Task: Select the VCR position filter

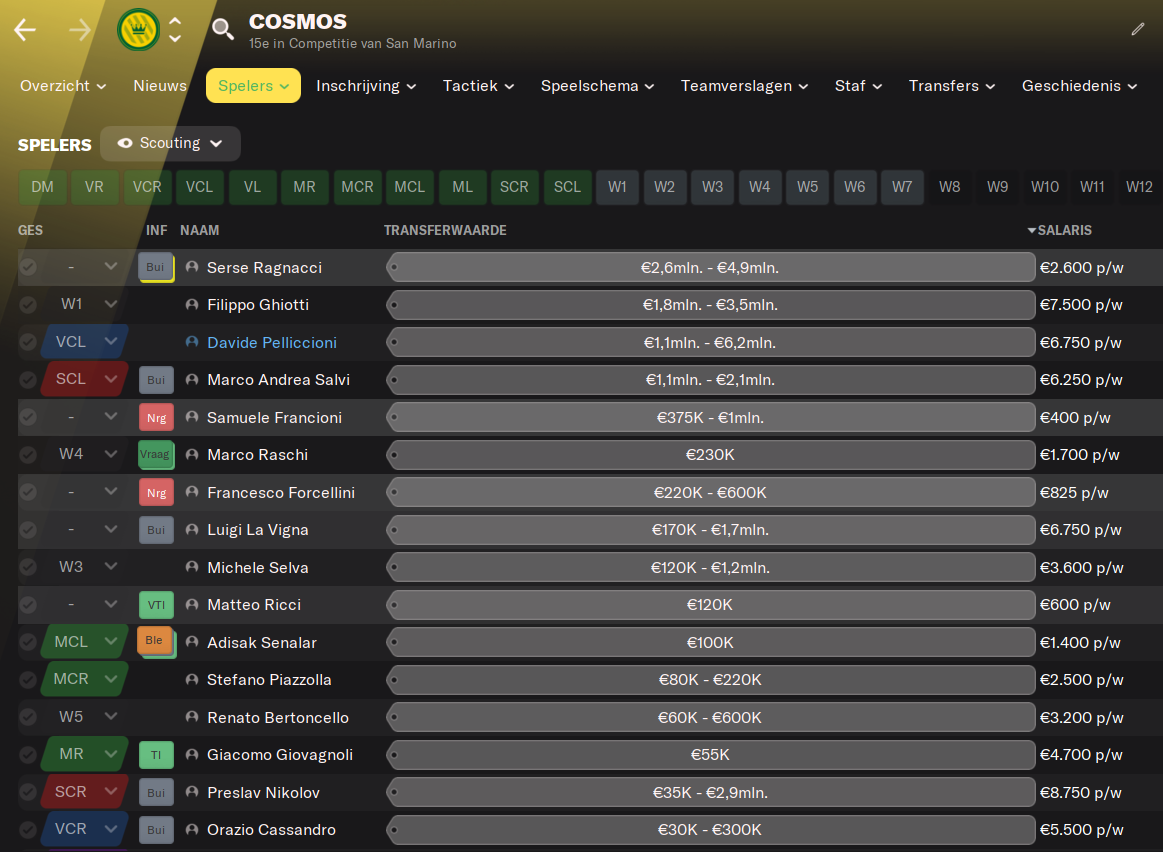Action: coord(147,187)
